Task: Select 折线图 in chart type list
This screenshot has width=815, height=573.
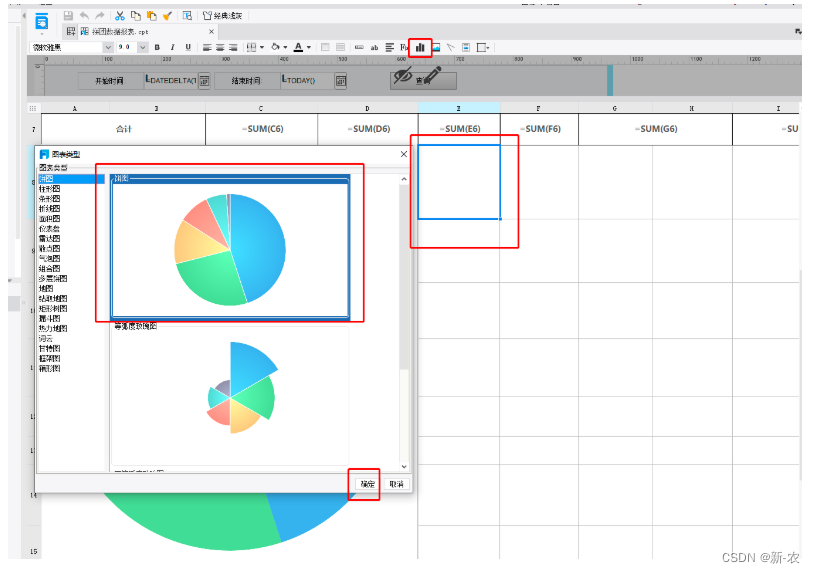Action: tap(49, 209)
